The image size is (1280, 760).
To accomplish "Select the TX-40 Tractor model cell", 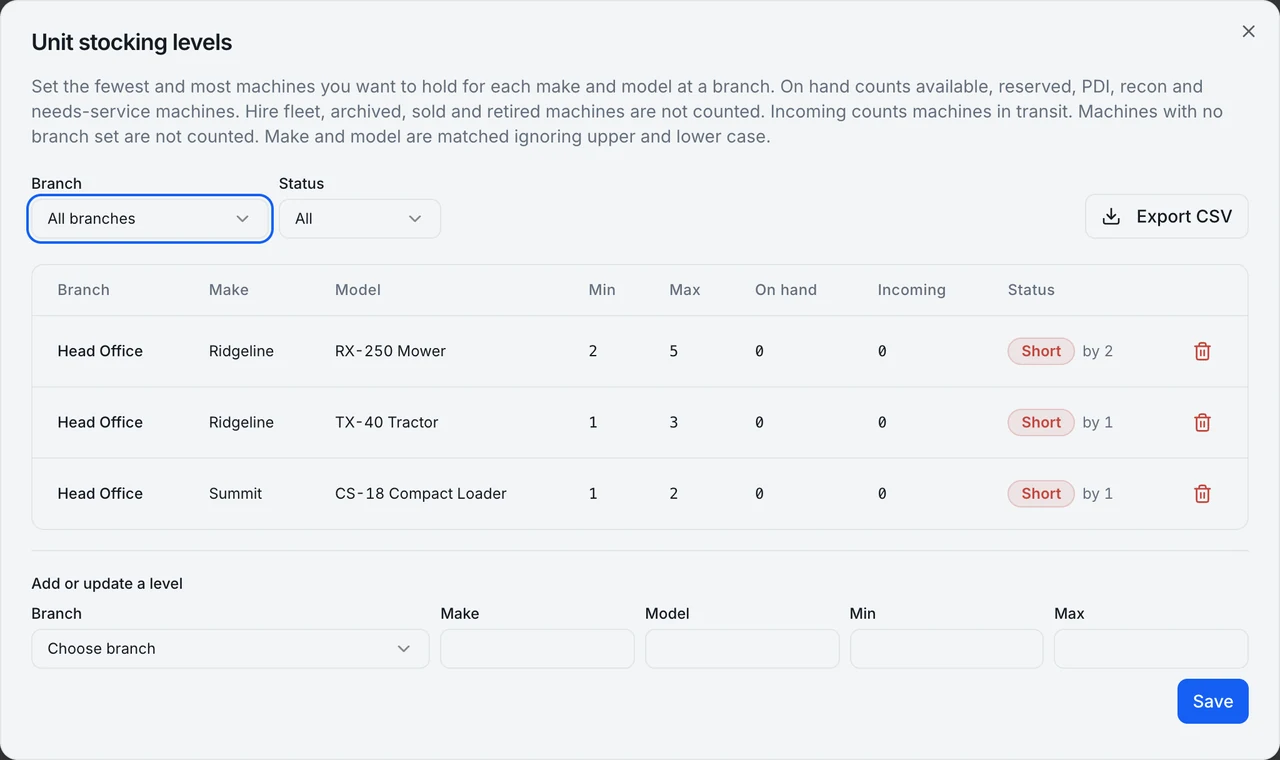I will pos(387,422).
